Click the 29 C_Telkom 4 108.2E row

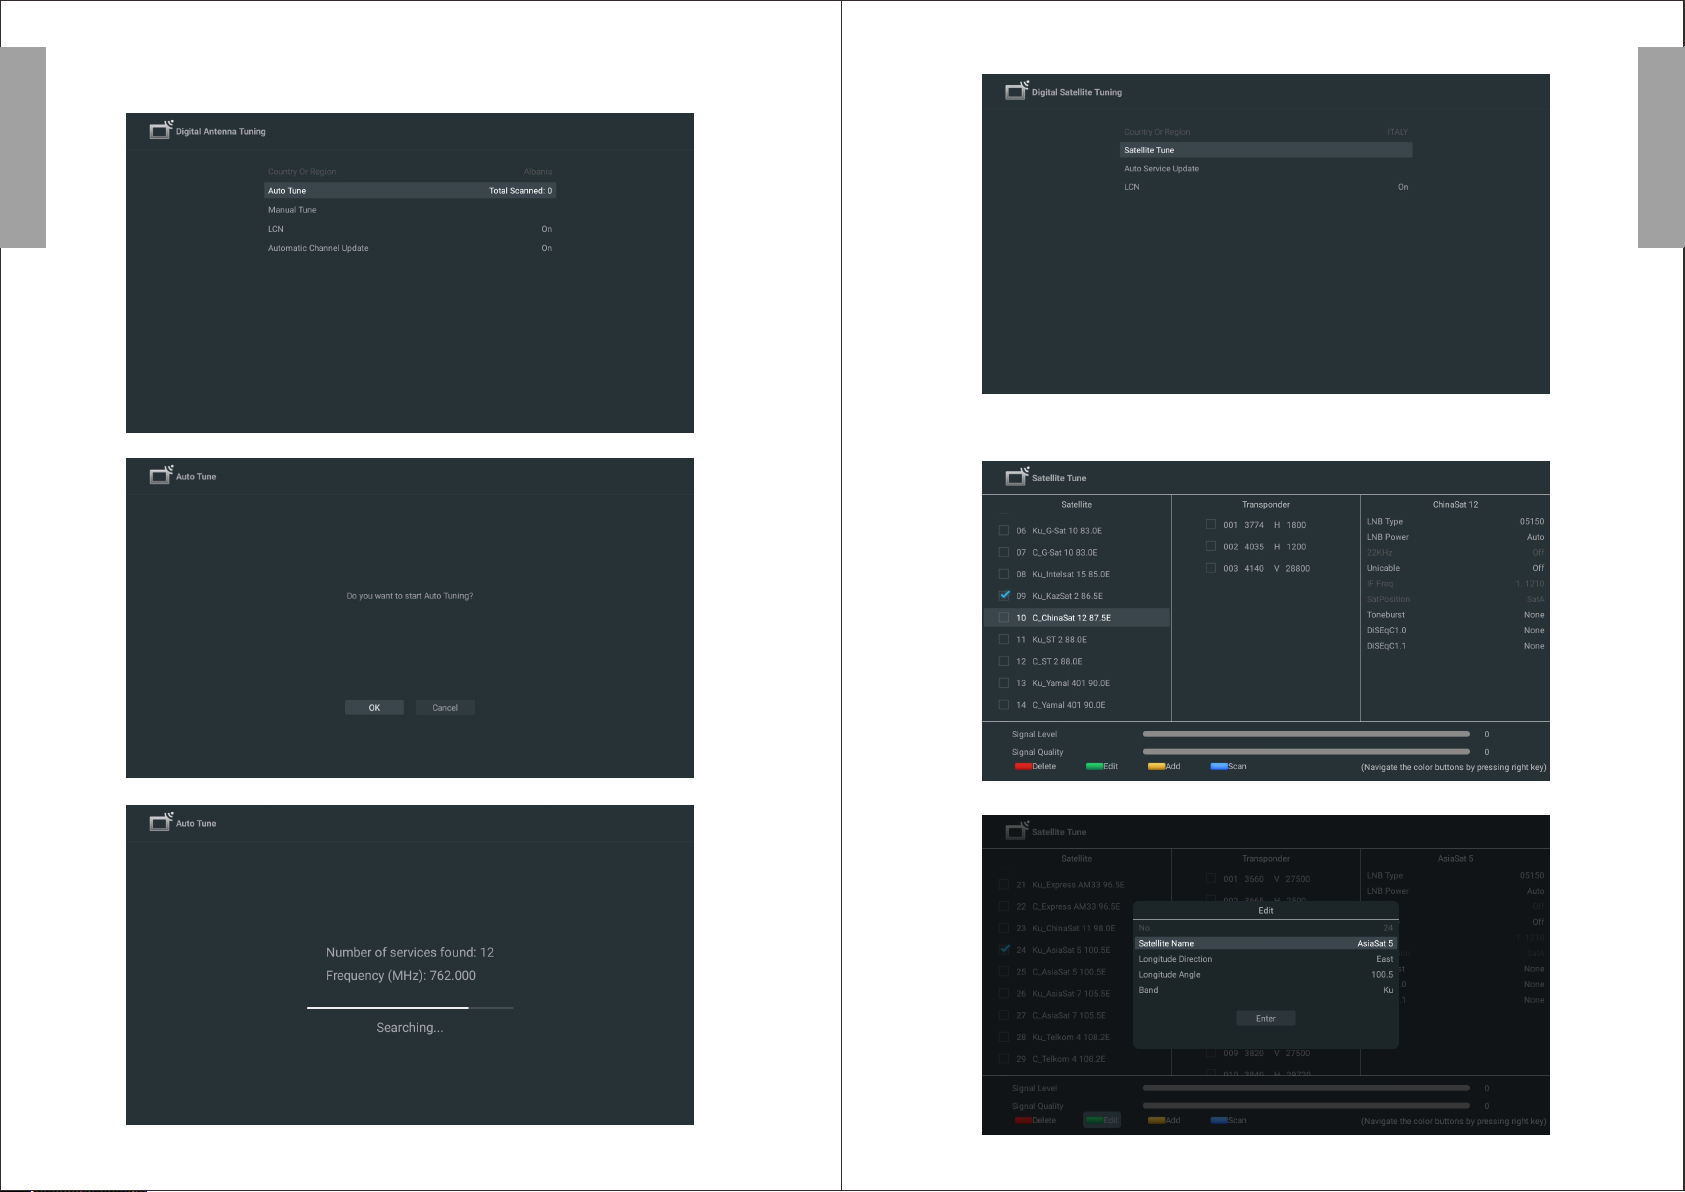tap(1076, 1059)
